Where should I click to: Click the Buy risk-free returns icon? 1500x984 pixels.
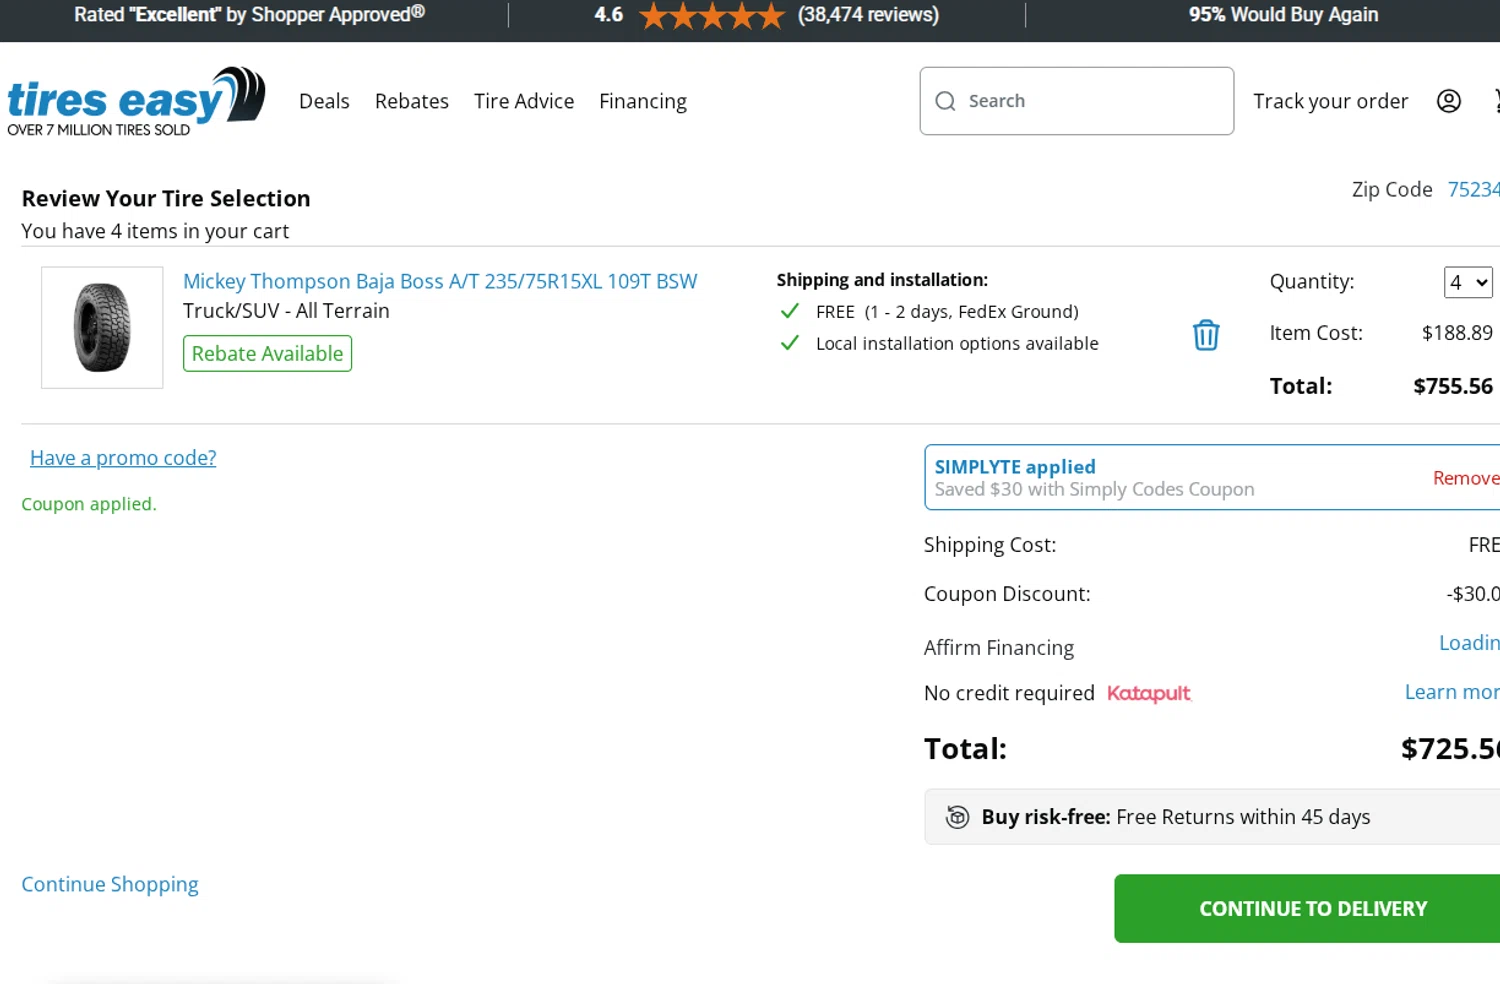pyautogui.click(x=957, y=817)
